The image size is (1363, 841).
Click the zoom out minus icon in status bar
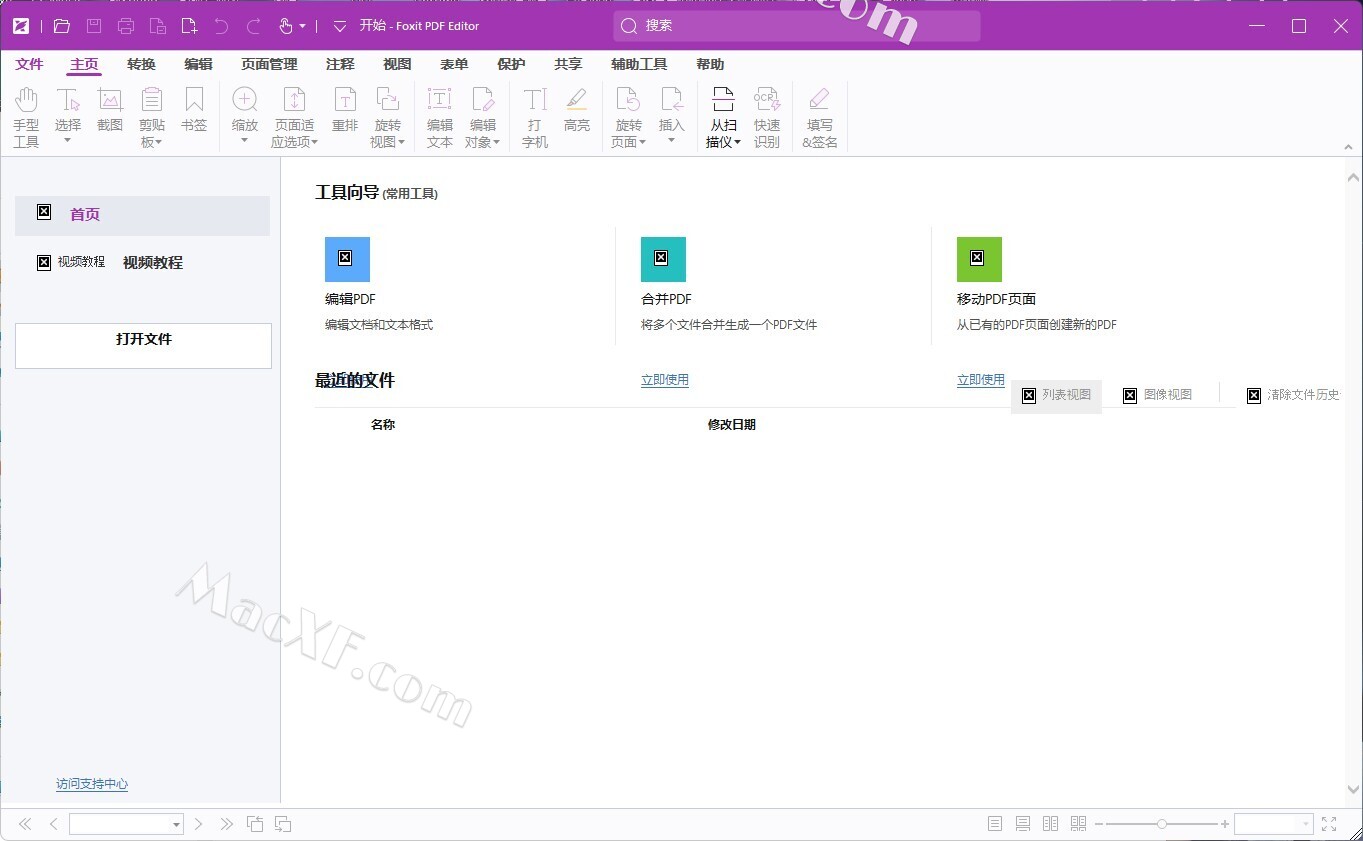coord(1099,824)
